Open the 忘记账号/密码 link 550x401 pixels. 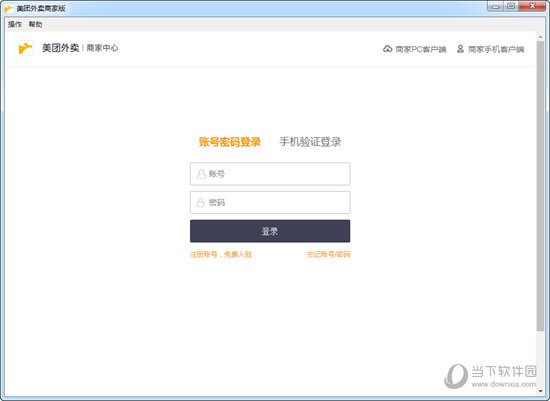[x=329, y=254]
